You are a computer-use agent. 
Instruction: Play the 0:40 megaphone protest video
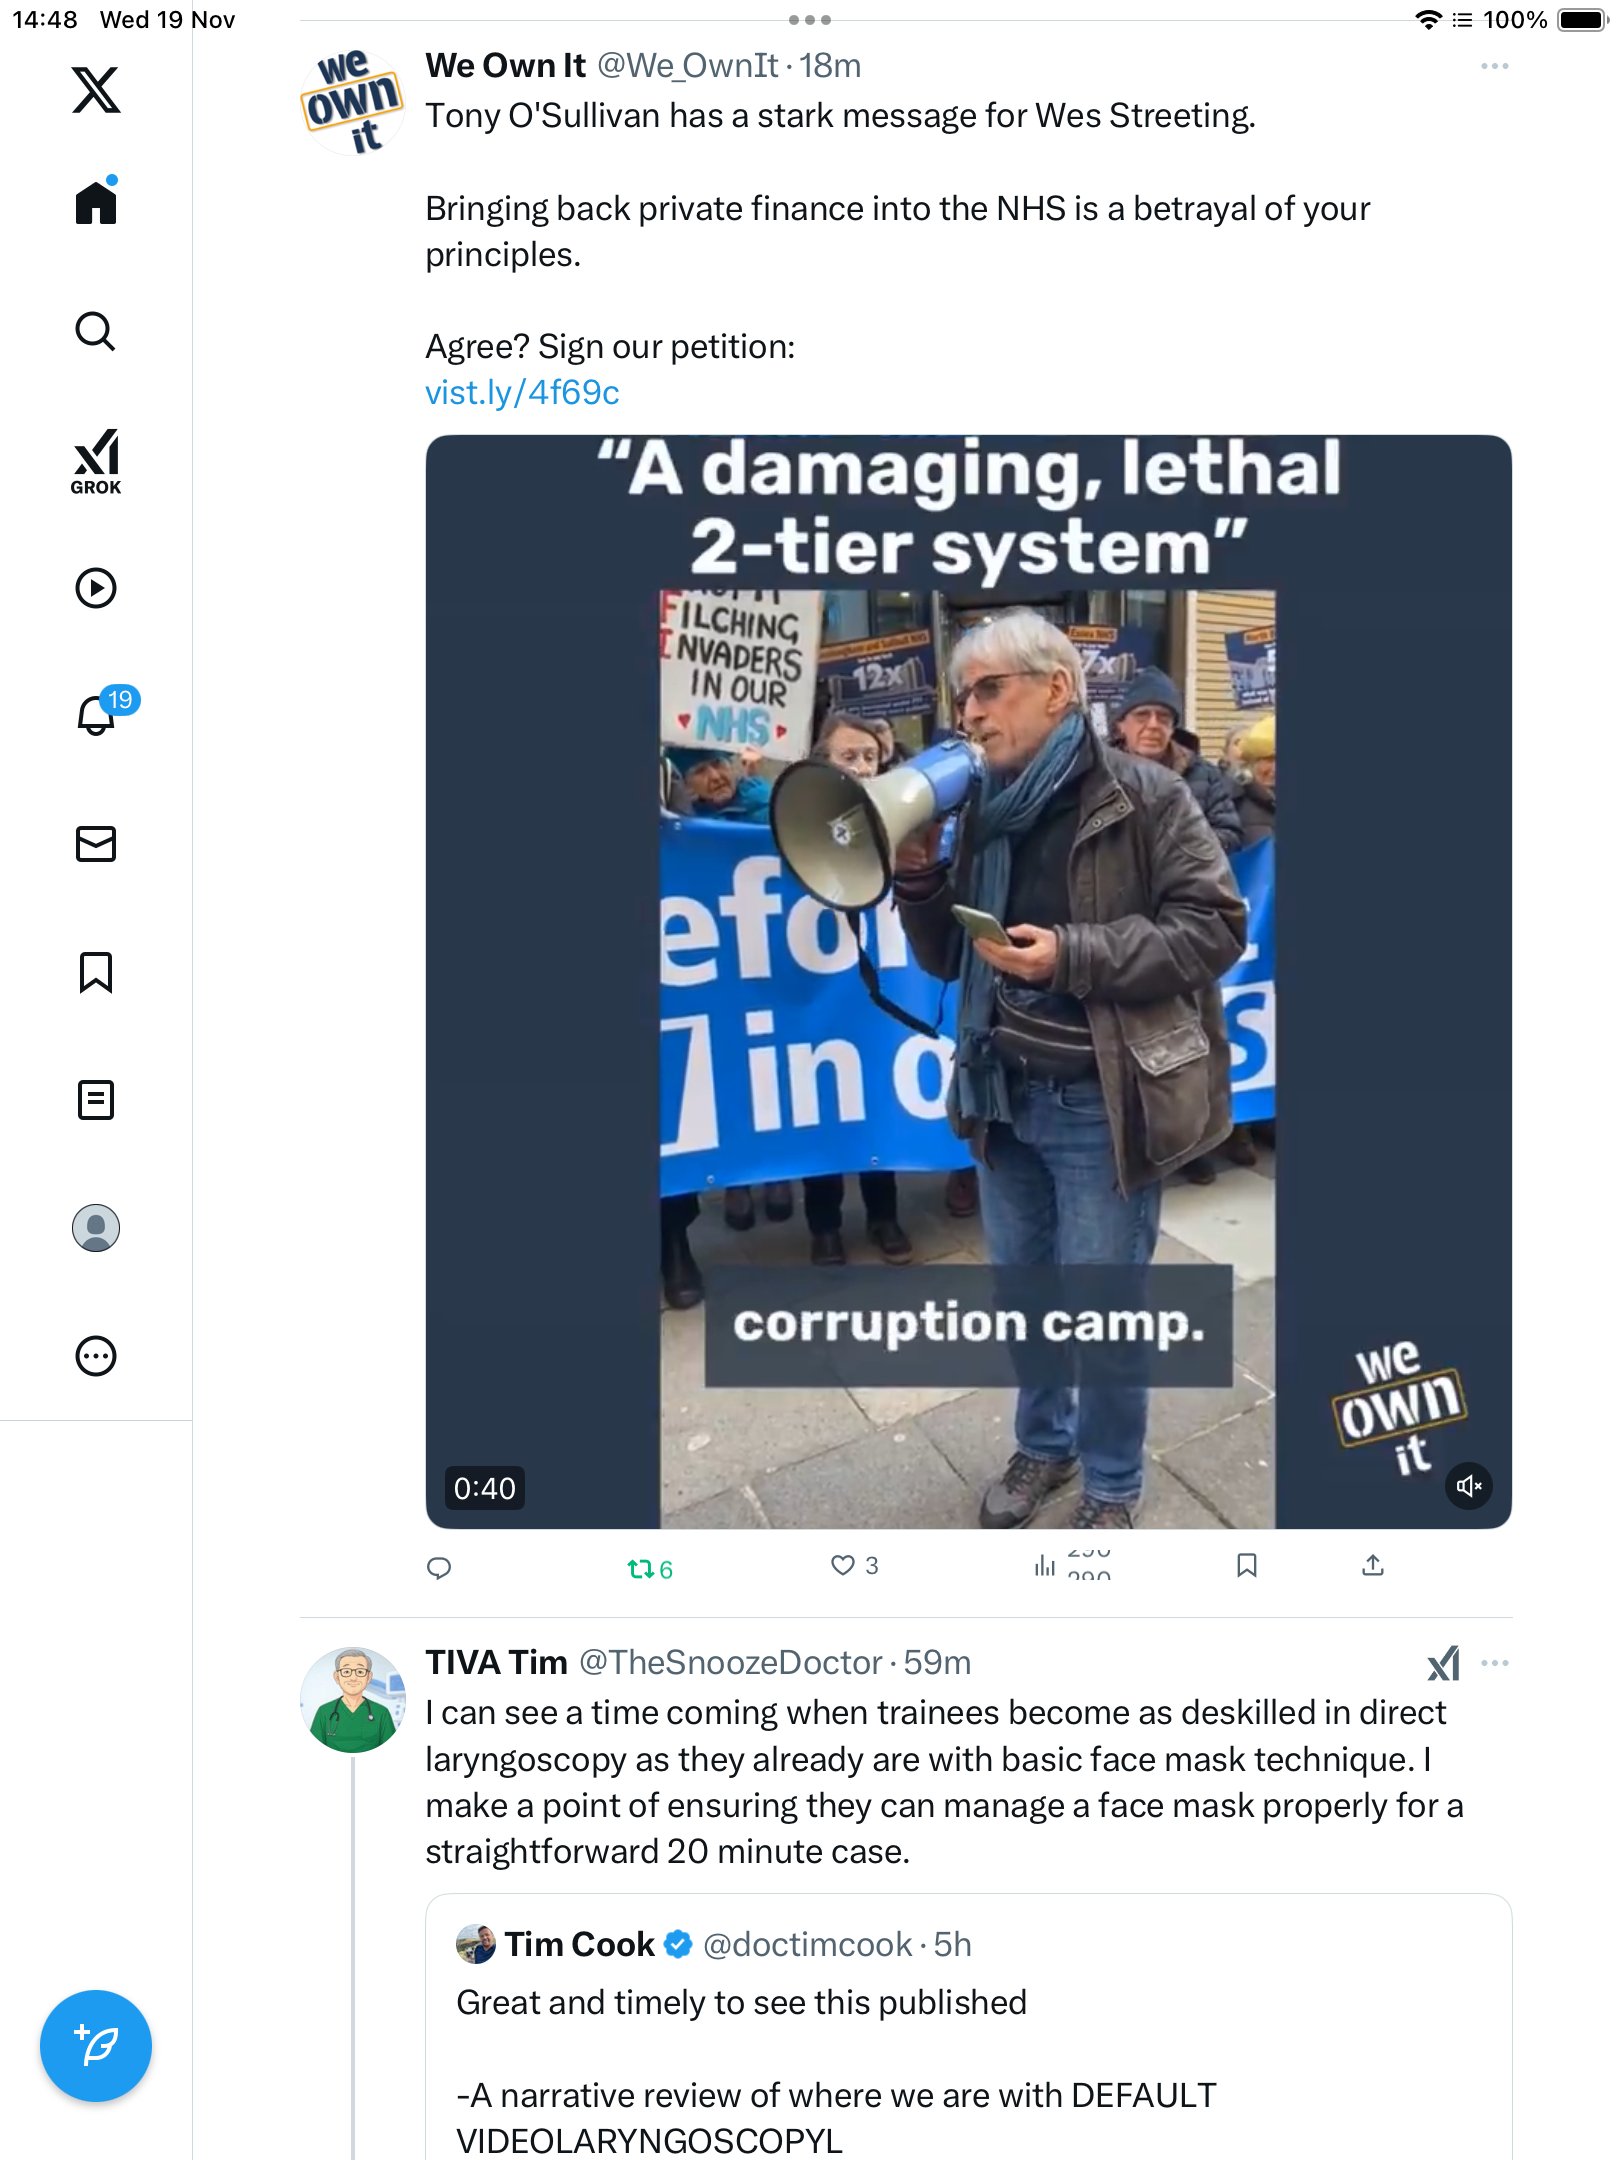point(968,982)
